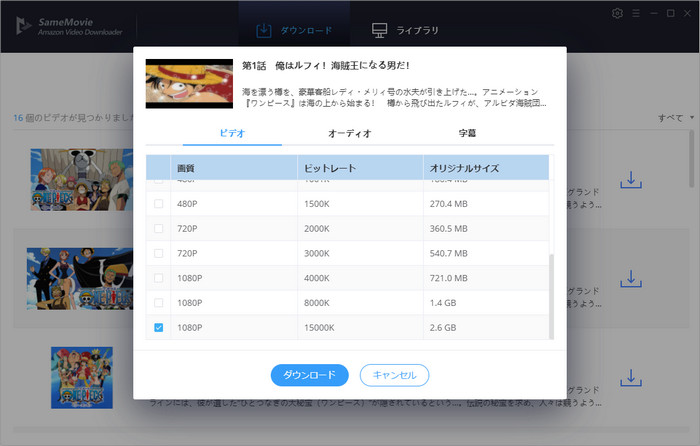Click download icon for first background video
This screenshot has height=446, width=700.
click(631, 180)
